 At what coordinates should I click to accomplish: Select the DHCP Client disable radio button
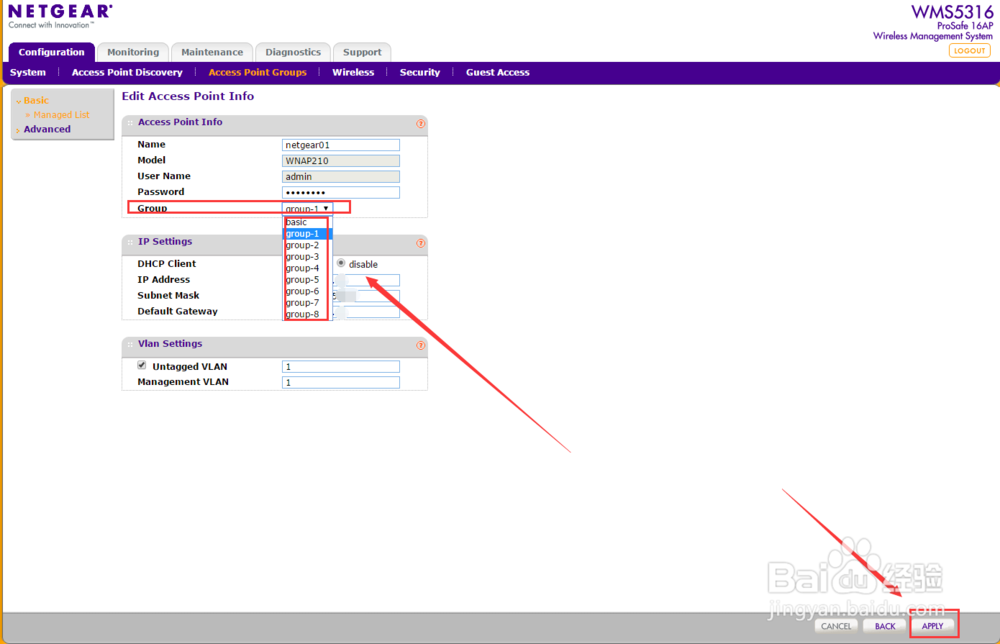[341, 263]
